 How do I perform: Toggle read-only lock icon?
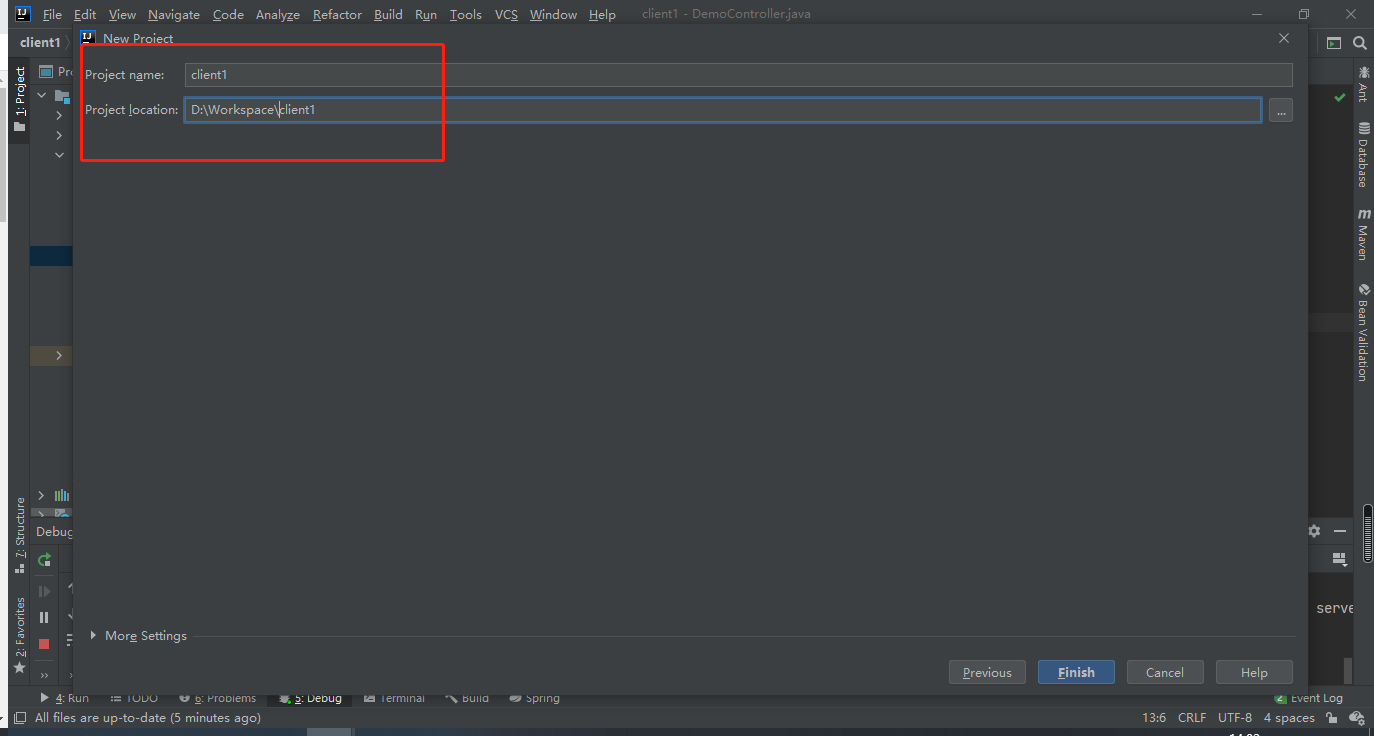tap(1332, 718)
